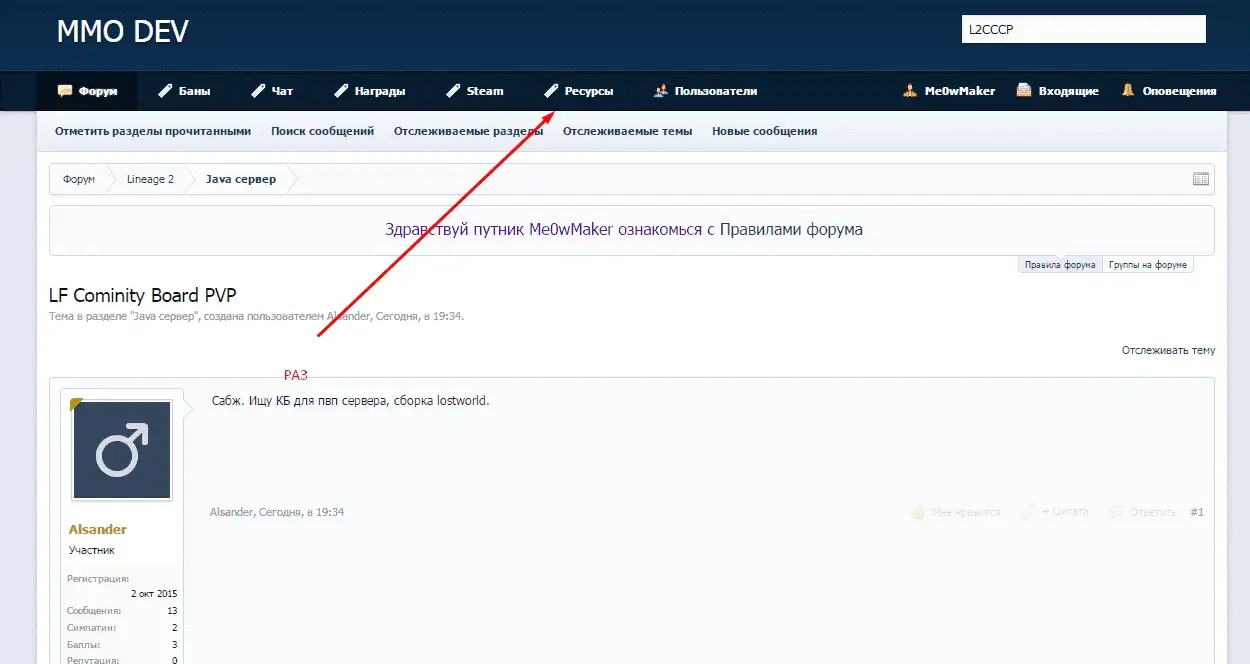Open the Форум navigation tab
The image size is (1250, 664).
87,91
